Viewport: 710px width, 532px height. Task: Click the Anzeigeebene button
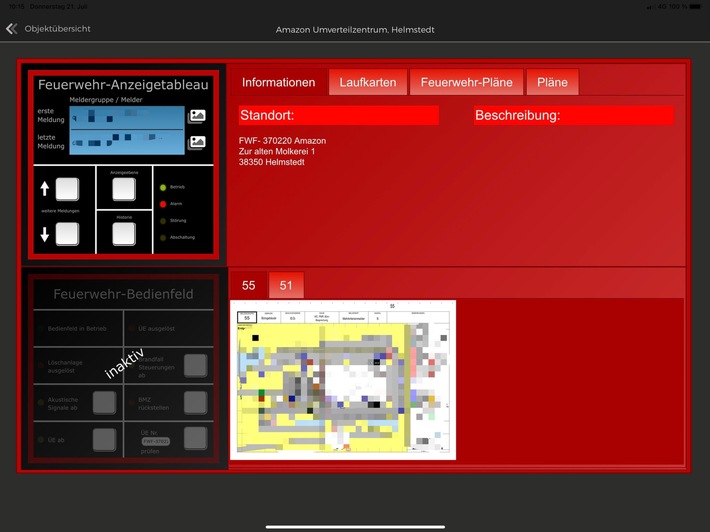coord(124,189)
